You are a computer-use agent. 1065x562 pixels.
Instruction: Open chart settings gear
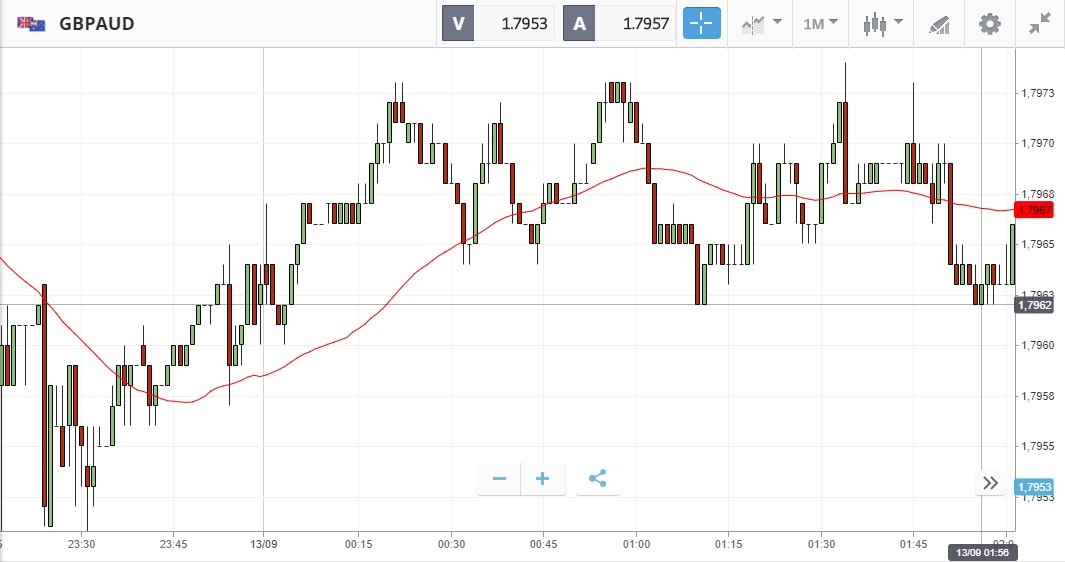(990, 23)
